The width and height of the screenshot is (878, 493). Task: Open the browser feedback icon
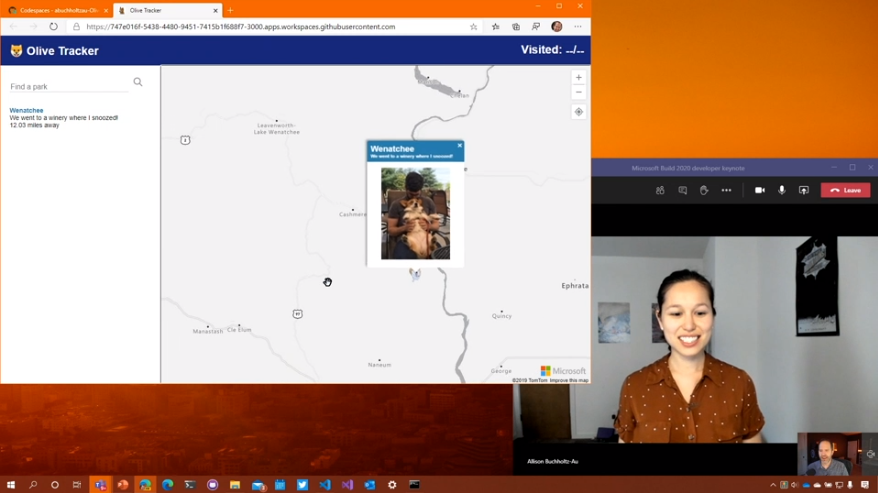(536, 26)
